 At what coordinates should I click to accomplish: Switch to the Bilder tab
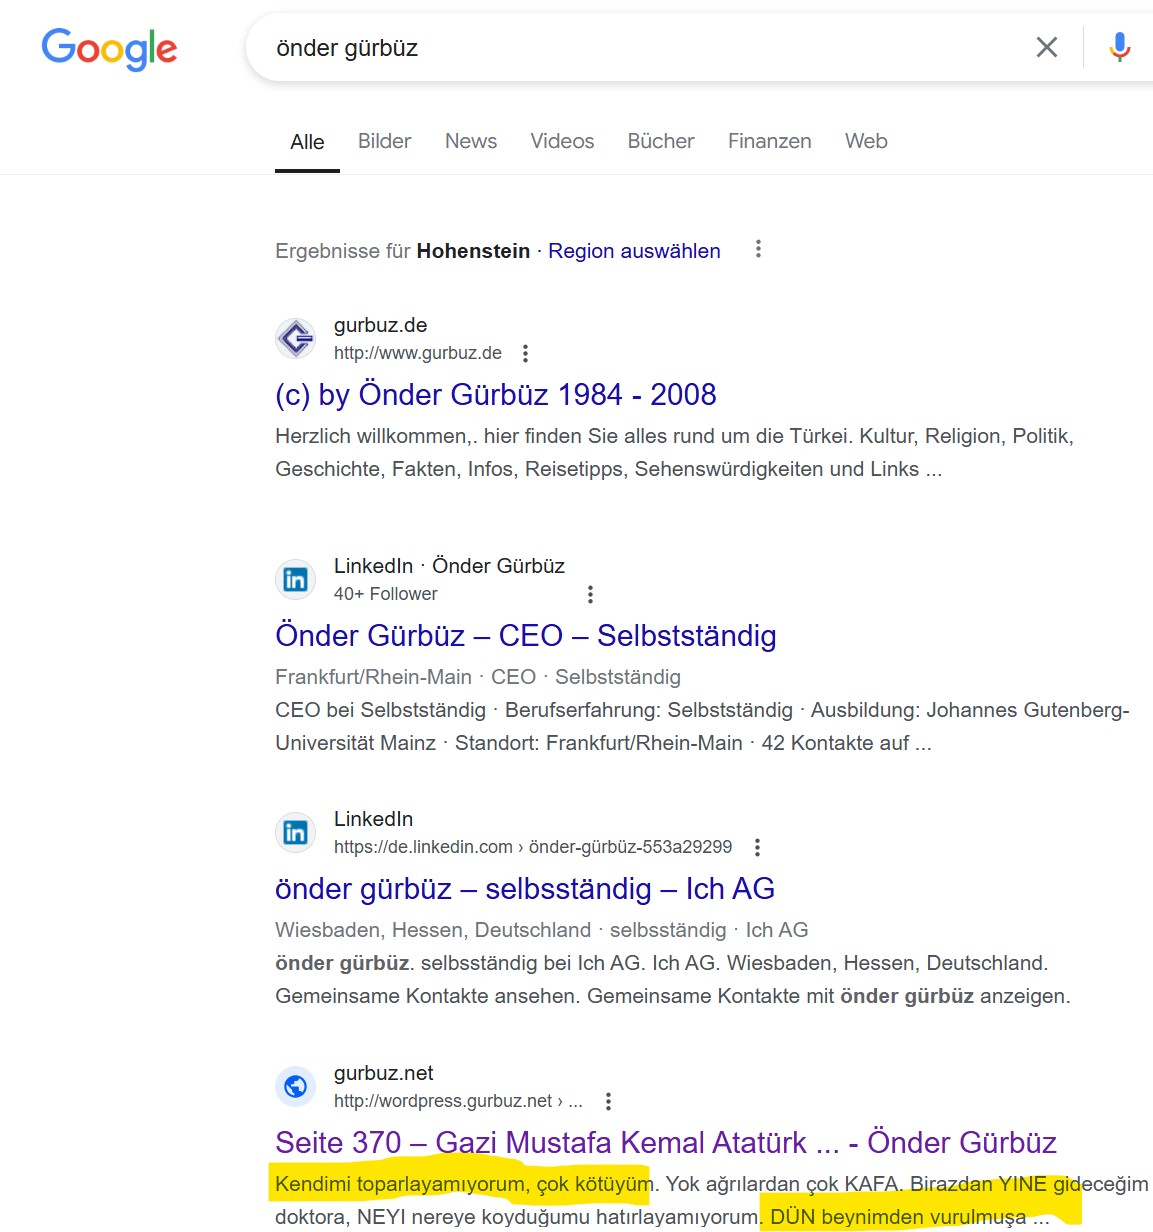click(x=385, y=141)
